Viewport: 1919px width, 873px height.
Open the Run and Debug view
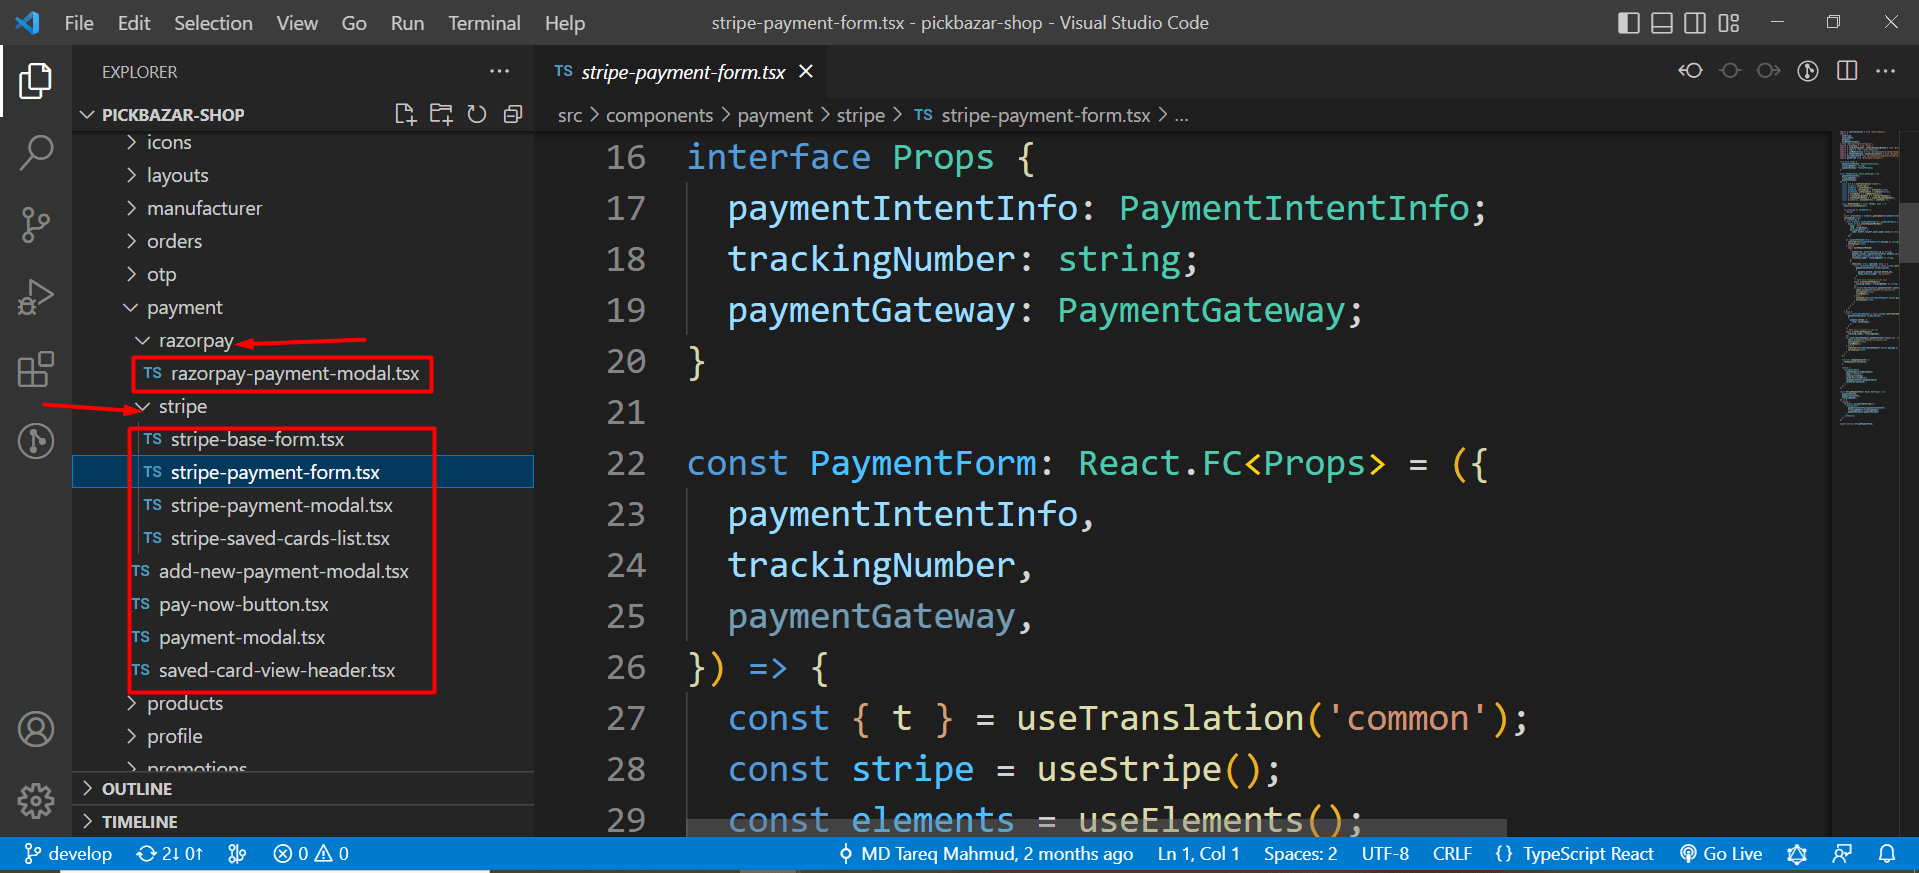coord(36,297)
